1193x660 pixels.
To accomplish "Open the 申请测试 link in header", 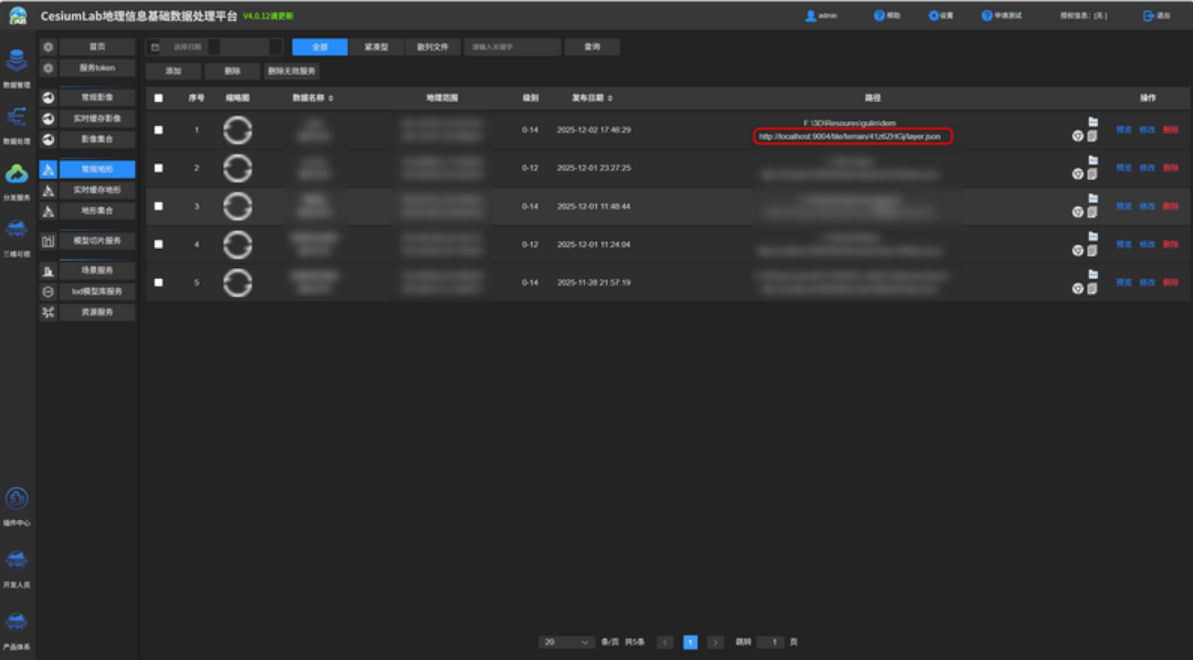I will tap(1001, 15).
